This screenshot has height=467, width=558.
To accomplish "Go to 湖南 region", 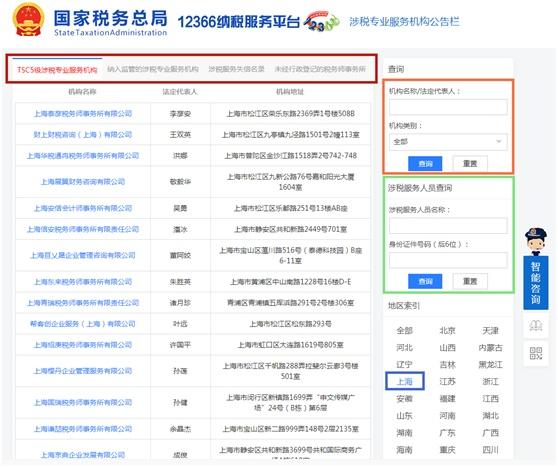I will [405, 433].
